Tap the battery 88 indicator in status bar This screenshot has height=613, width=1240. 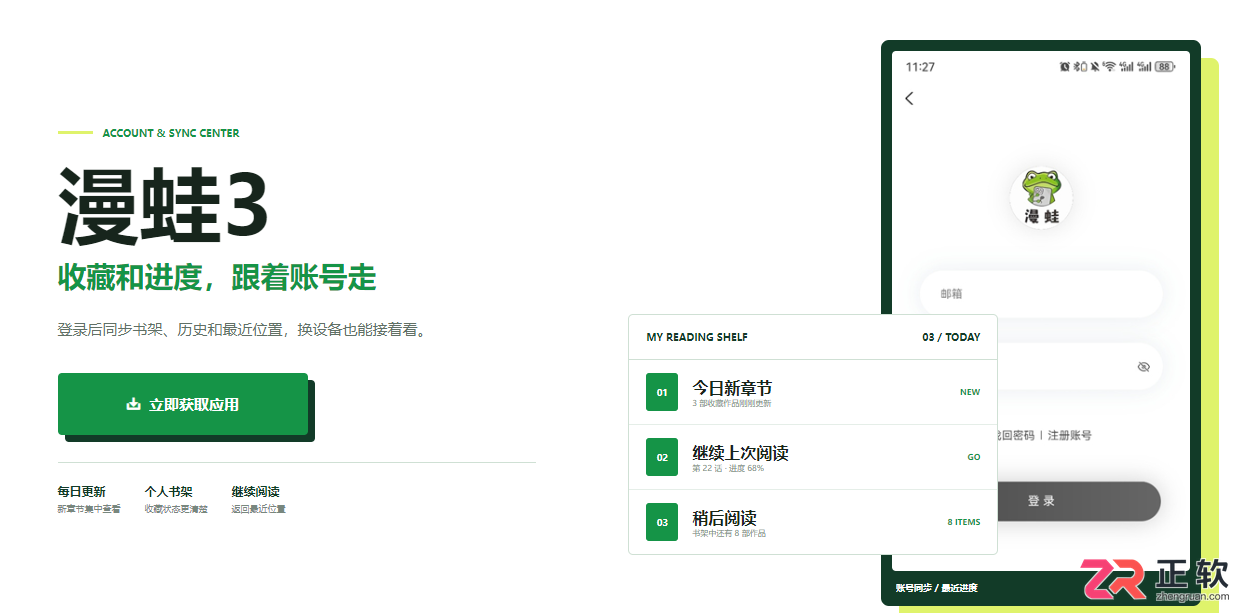[1165, 67]
